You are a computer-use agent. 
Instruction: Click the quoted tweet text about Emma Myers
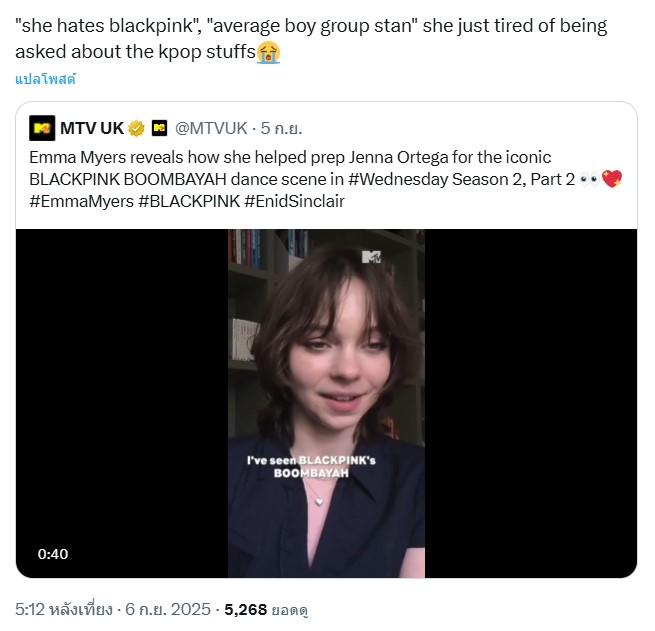[x=326, y=179]
